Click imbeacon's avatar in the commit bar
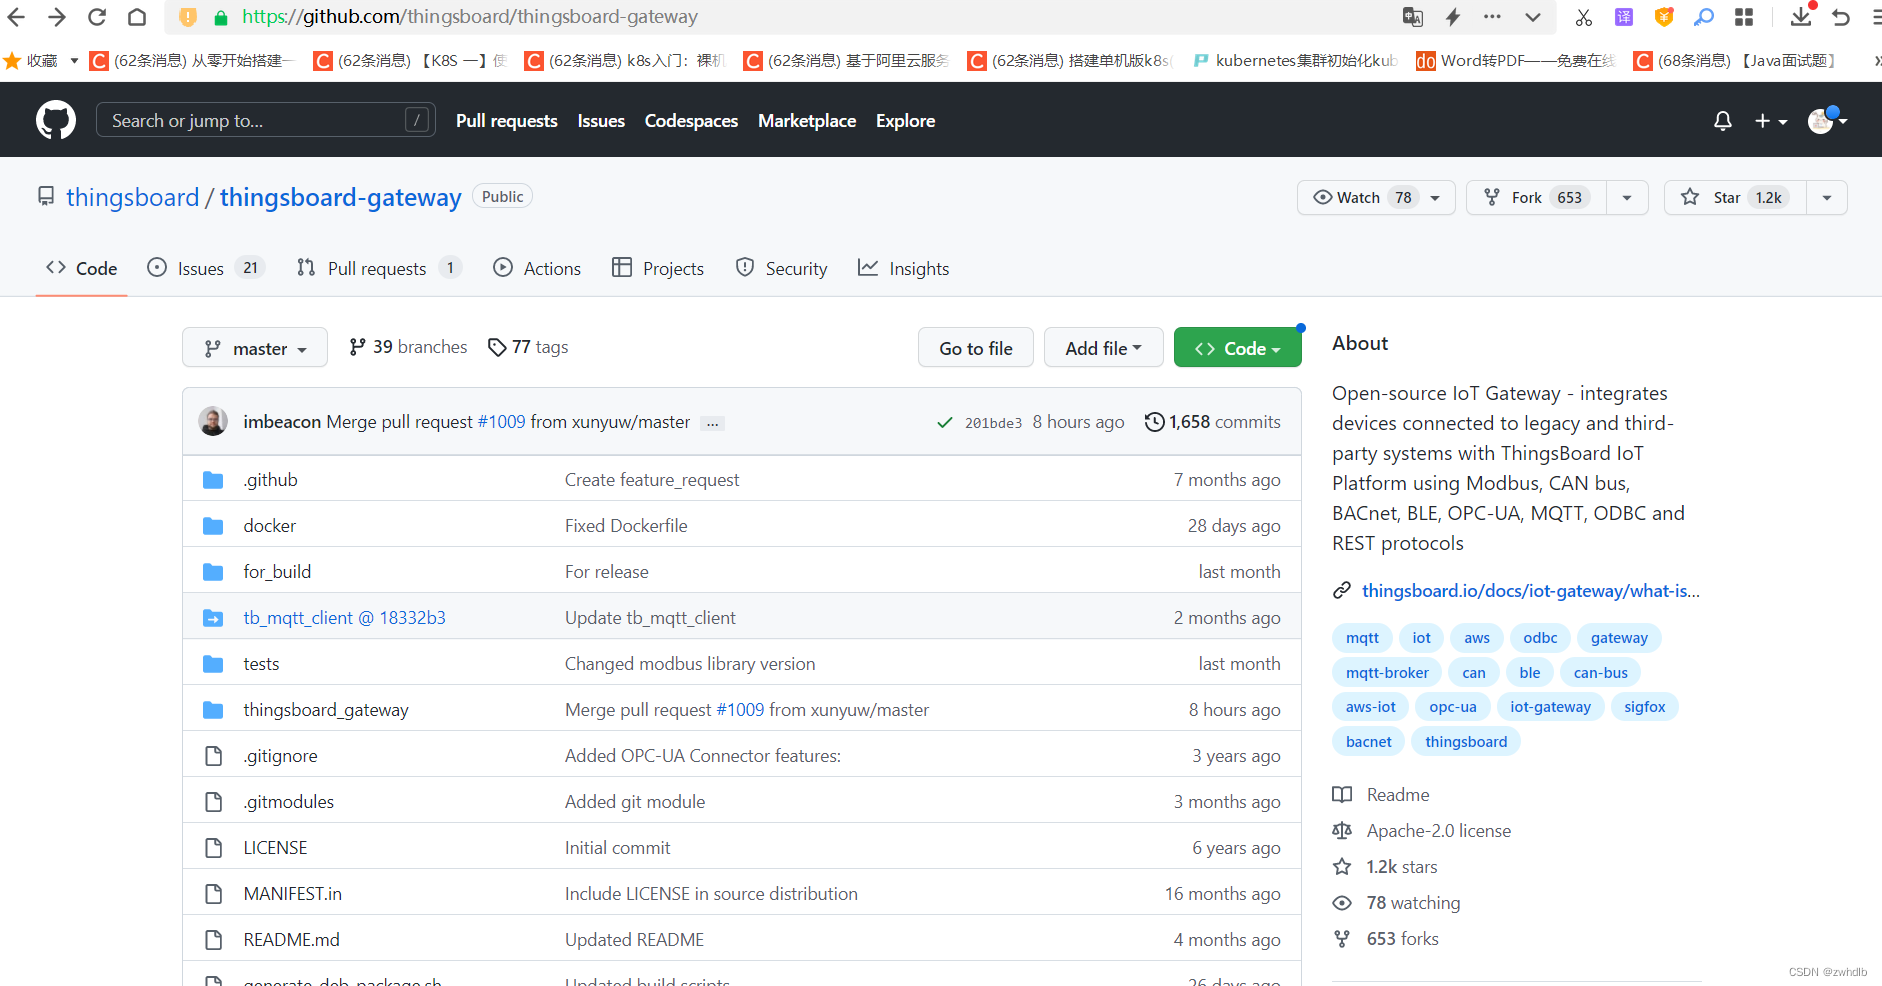1882x986 pixels. pos(213,421)
